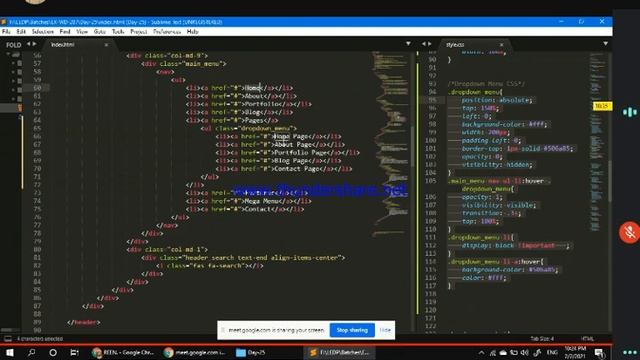
Task: Open the File menu
Action: (6, 31)
